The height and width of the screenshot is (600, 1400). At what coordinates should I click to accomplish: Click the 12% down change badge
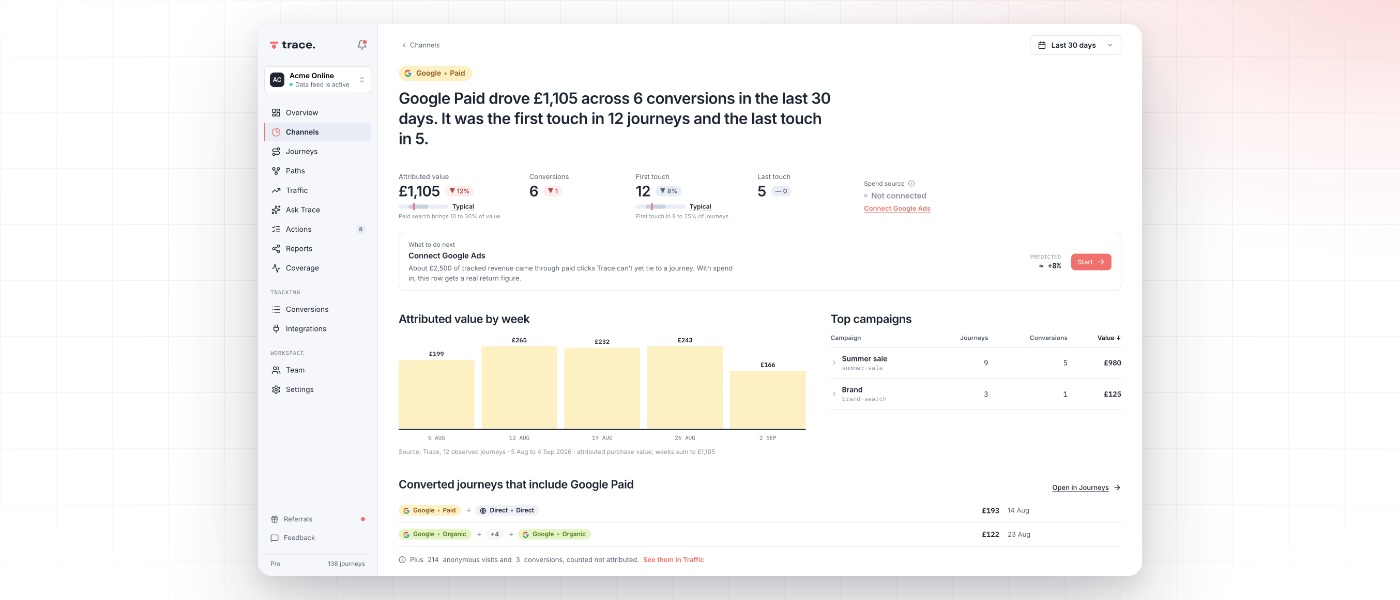coord(459,191)
